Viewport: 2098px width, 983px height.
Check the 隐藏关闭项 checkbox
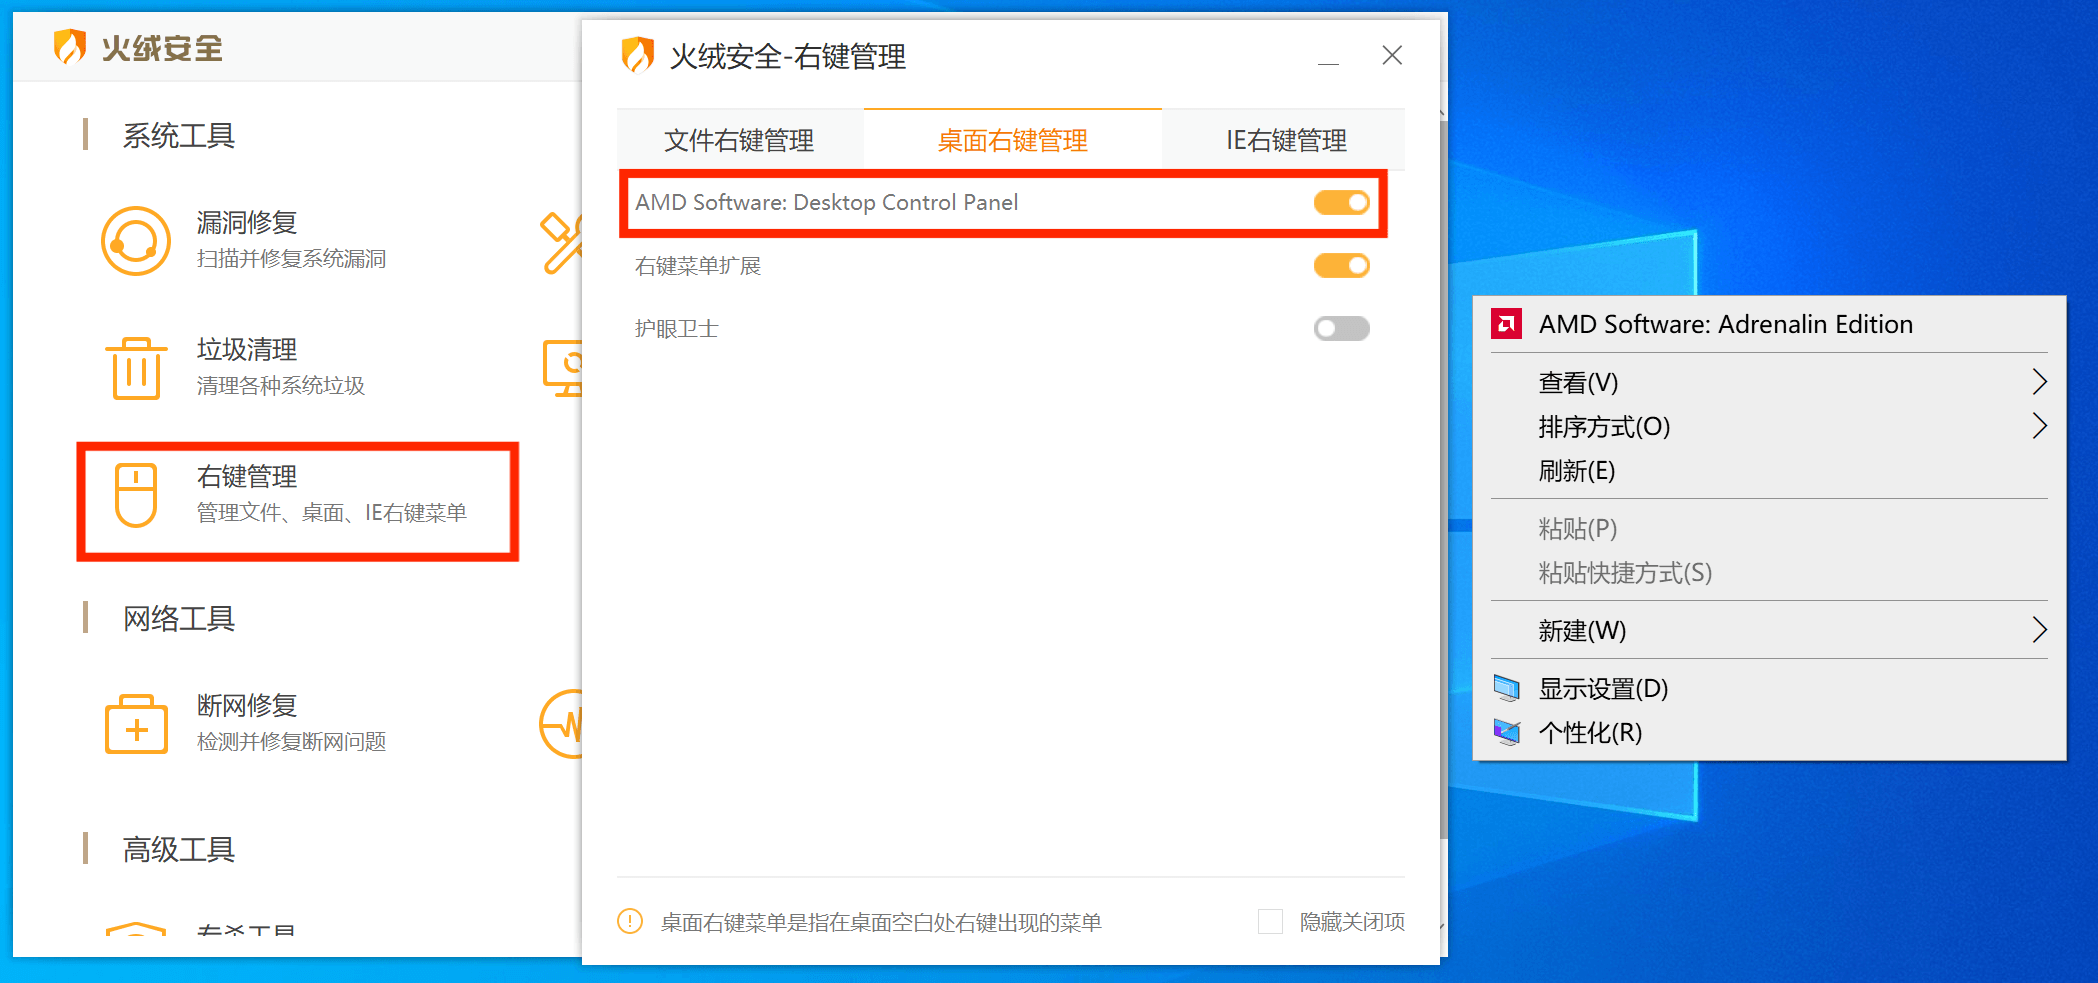click(1270, 921)
